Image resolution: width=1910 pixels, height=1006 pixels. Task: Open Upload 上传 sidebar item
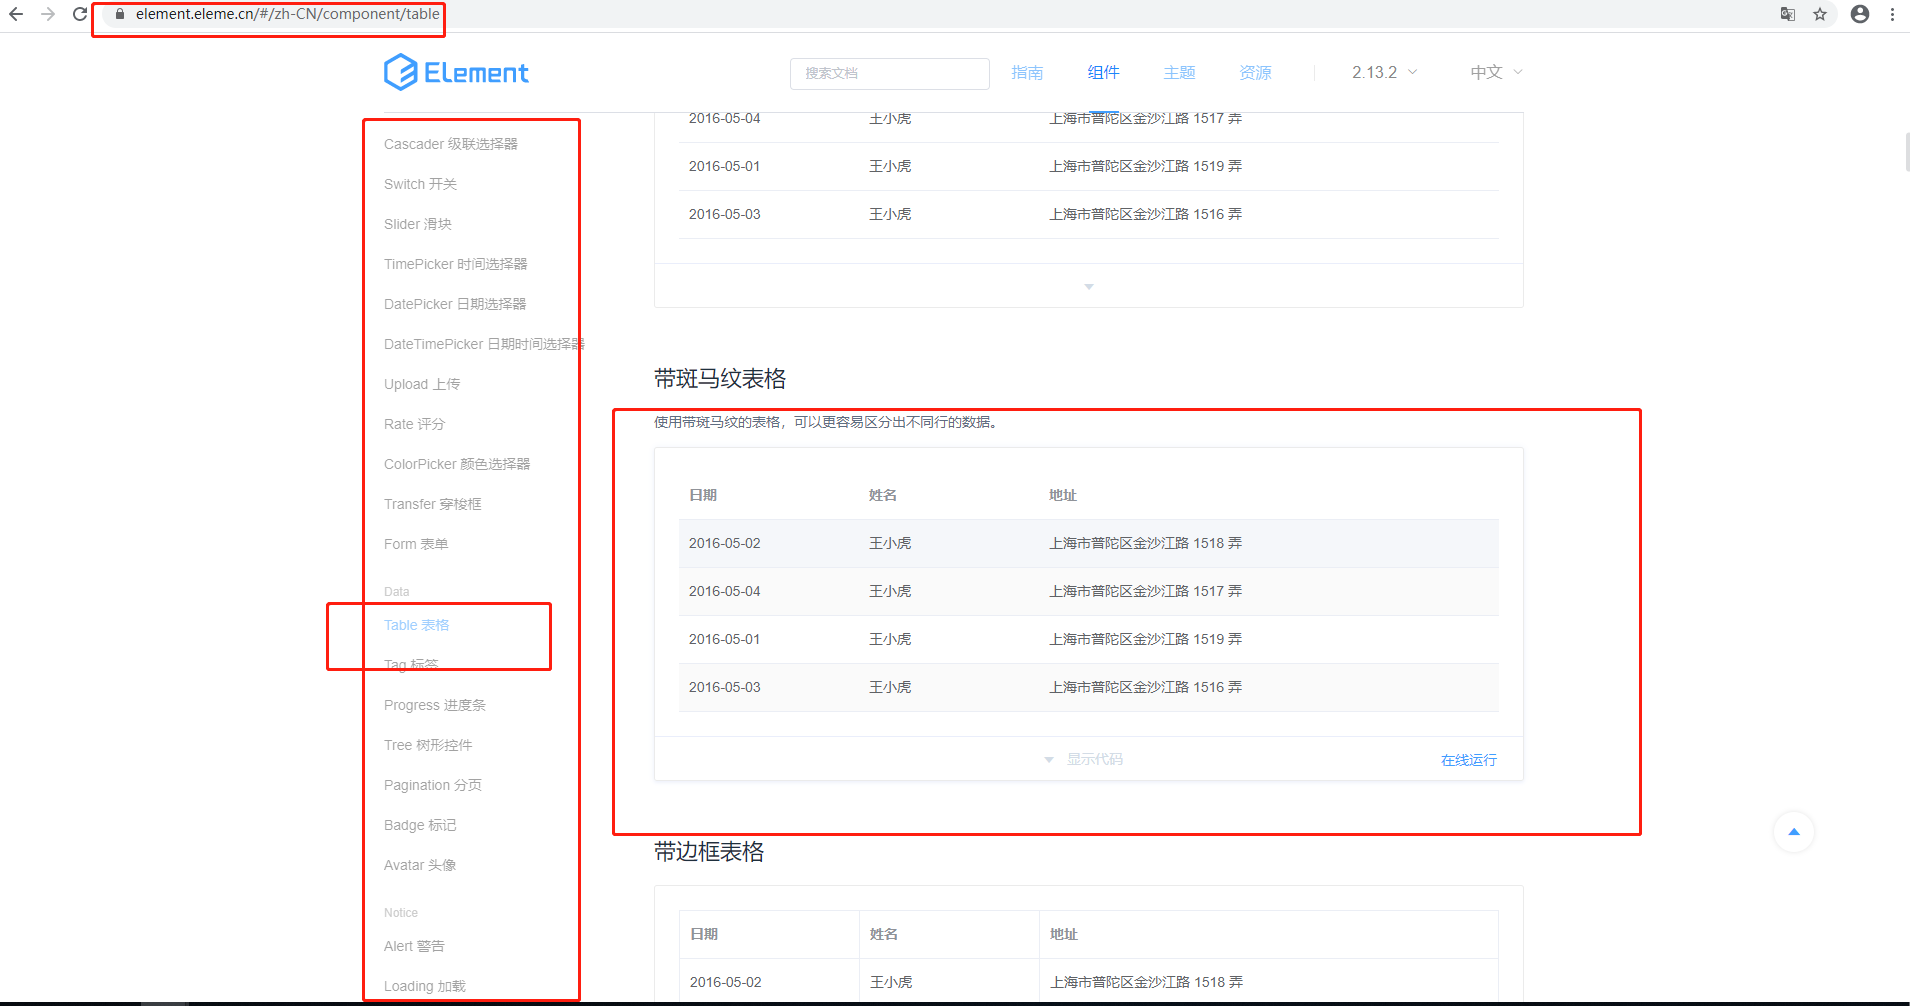[422, 384]
